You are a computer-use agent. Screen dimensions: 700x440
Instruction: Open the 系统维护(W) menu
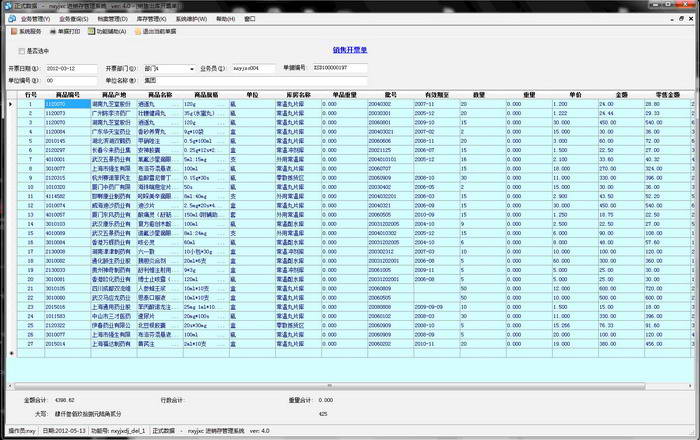191,19
